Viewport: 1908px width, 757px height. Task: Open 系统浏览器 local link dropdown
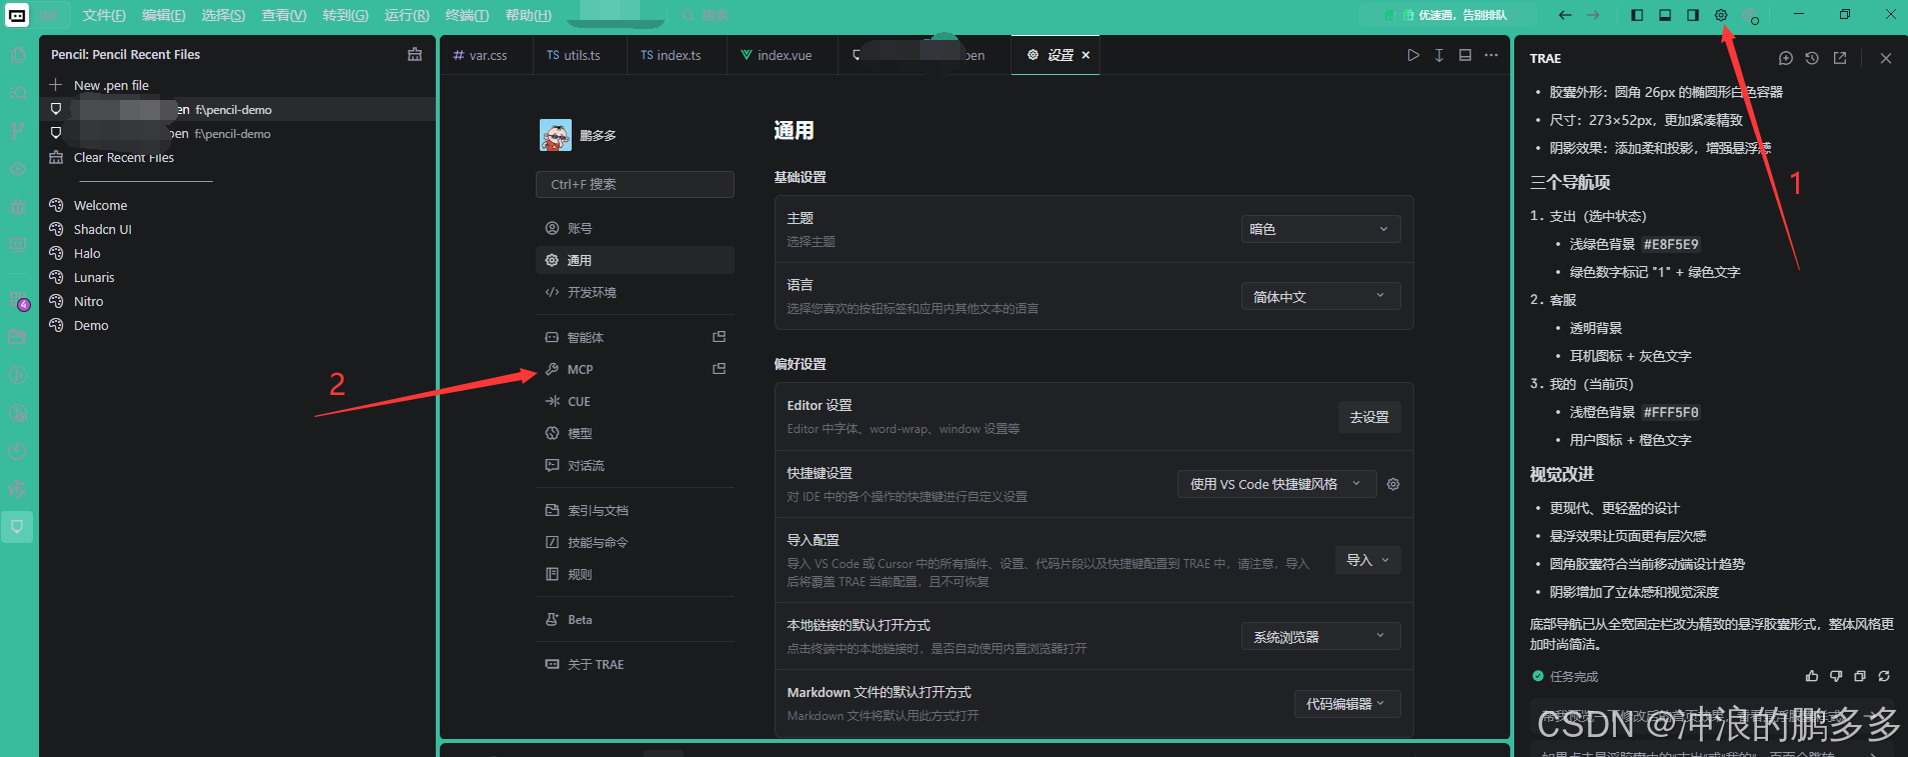pyautogui.click(x=1320, y=636)
